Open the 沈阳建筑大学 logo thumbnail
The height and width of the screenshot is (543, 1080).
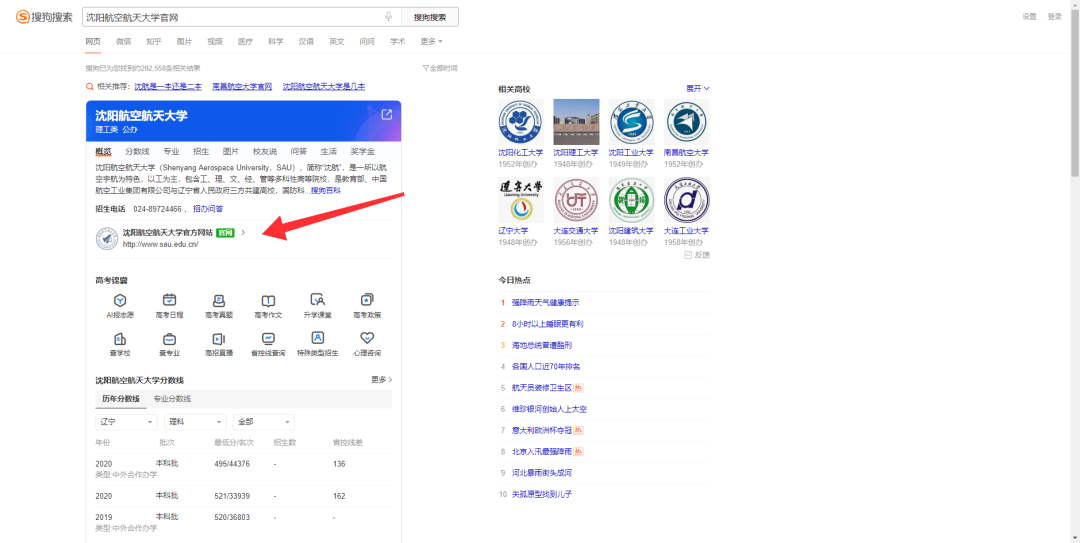[631, 200]
